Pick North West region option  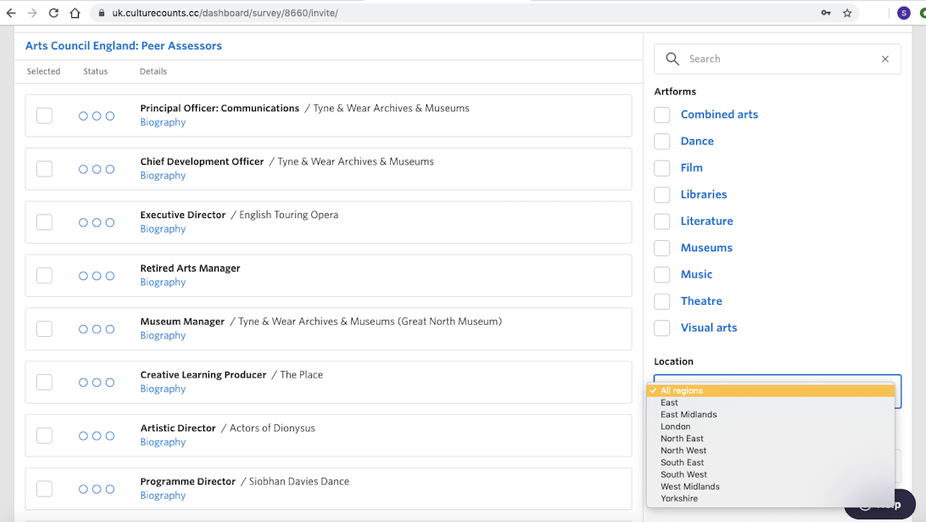point(771,451)
